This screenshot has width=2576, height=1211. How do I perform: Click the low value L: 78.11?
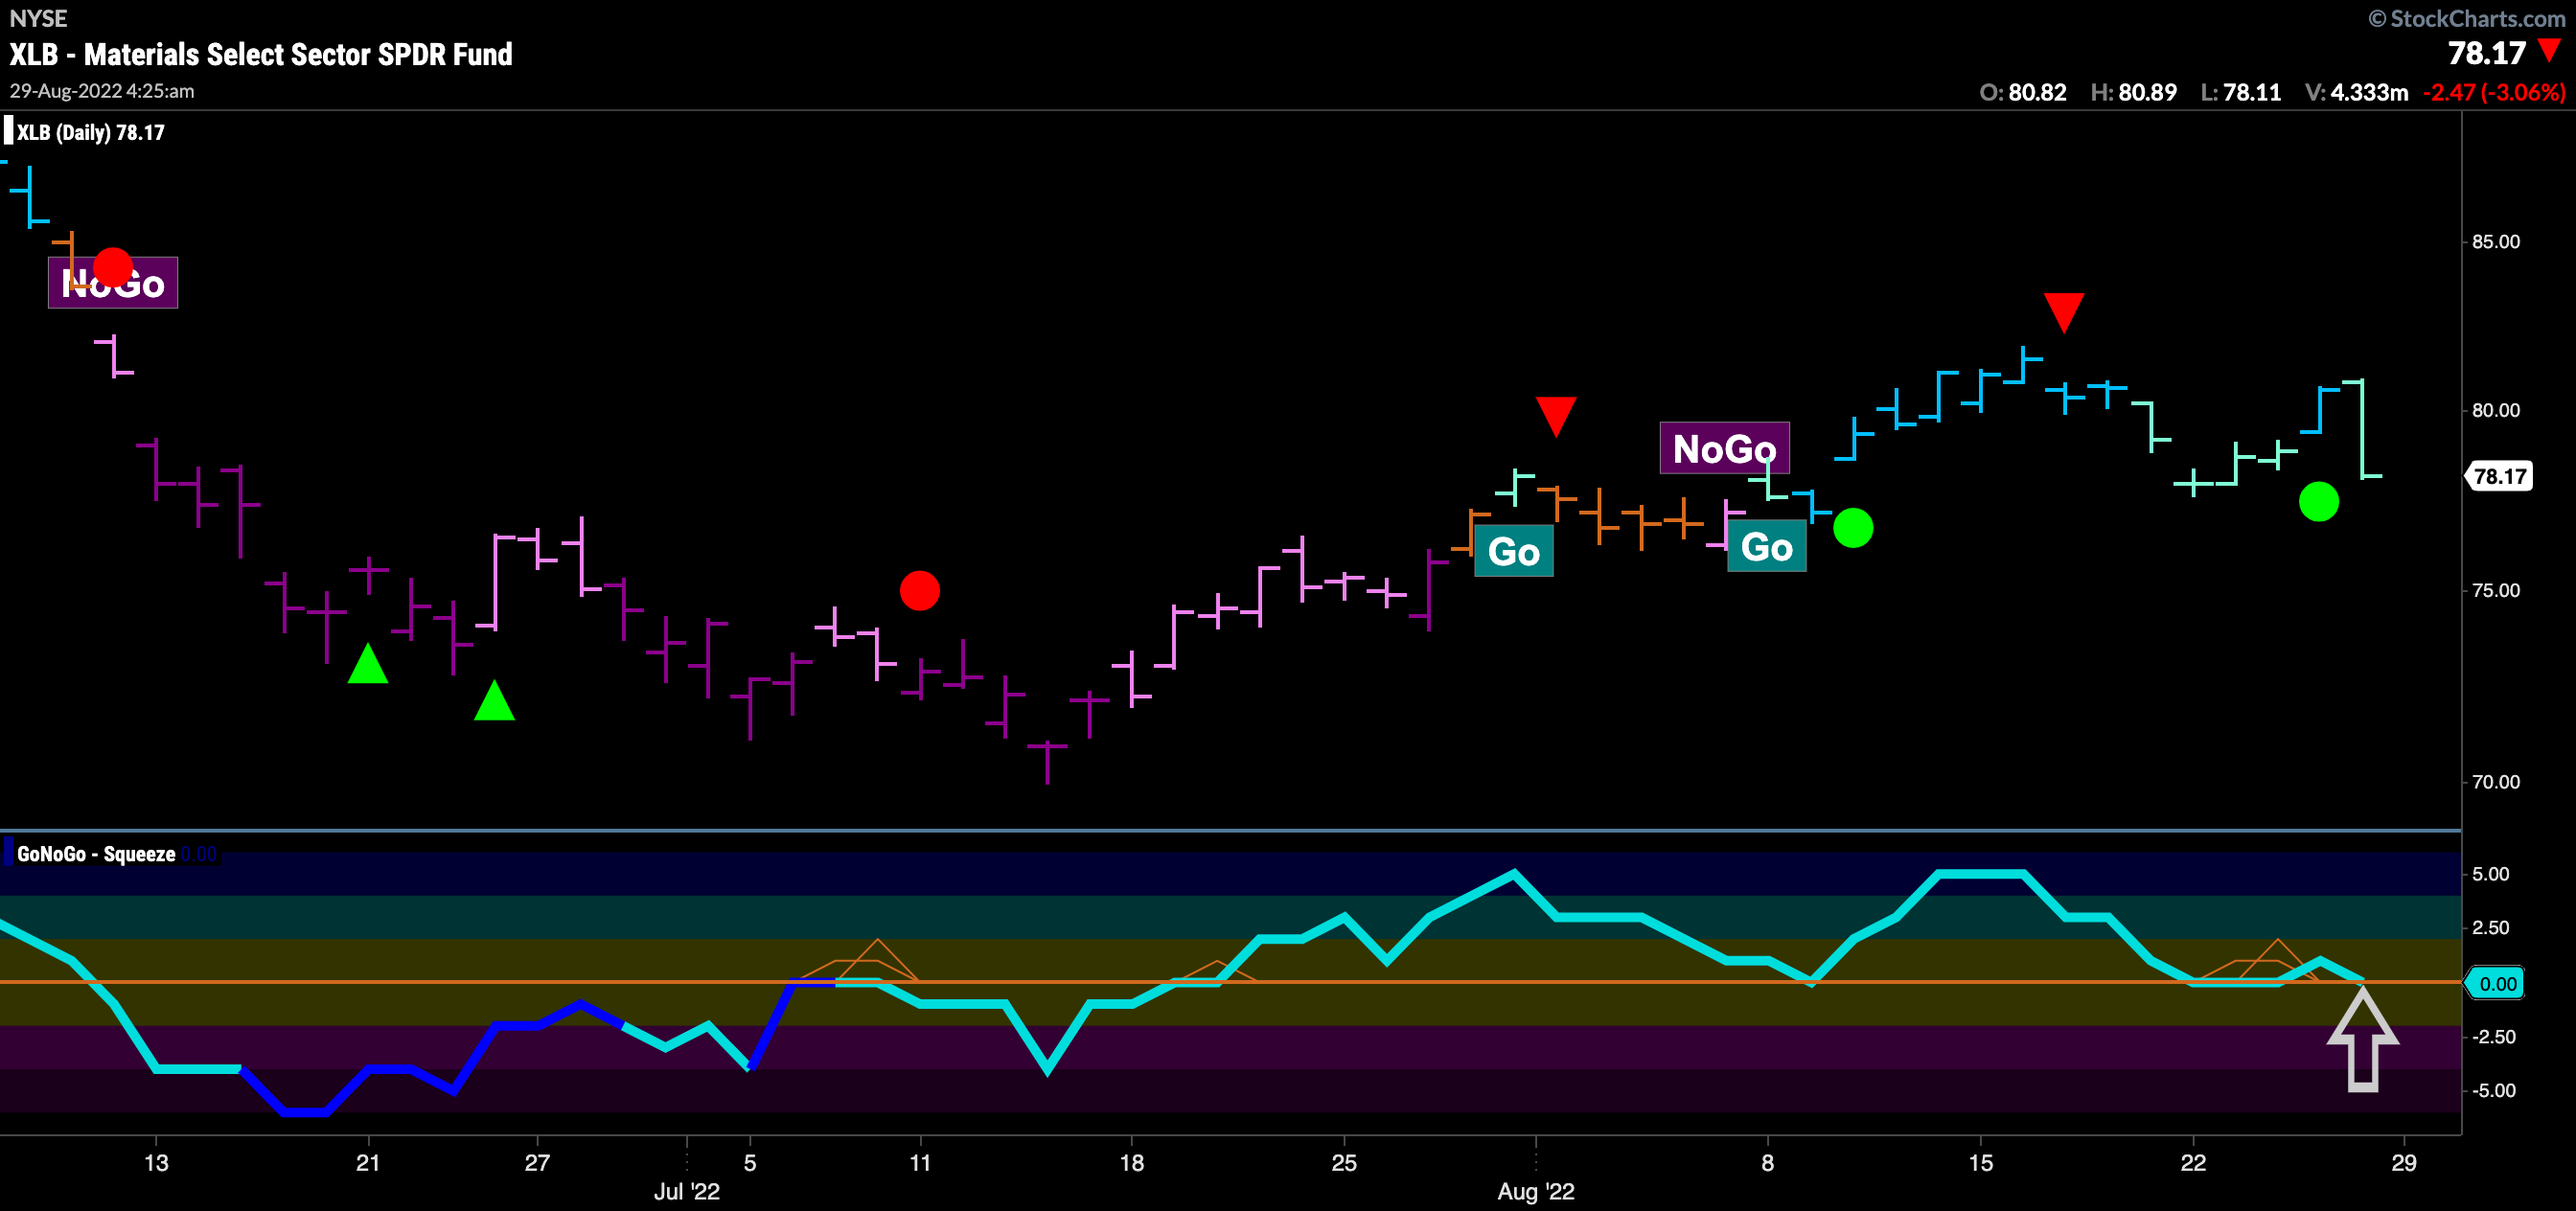pos(2241,92)
